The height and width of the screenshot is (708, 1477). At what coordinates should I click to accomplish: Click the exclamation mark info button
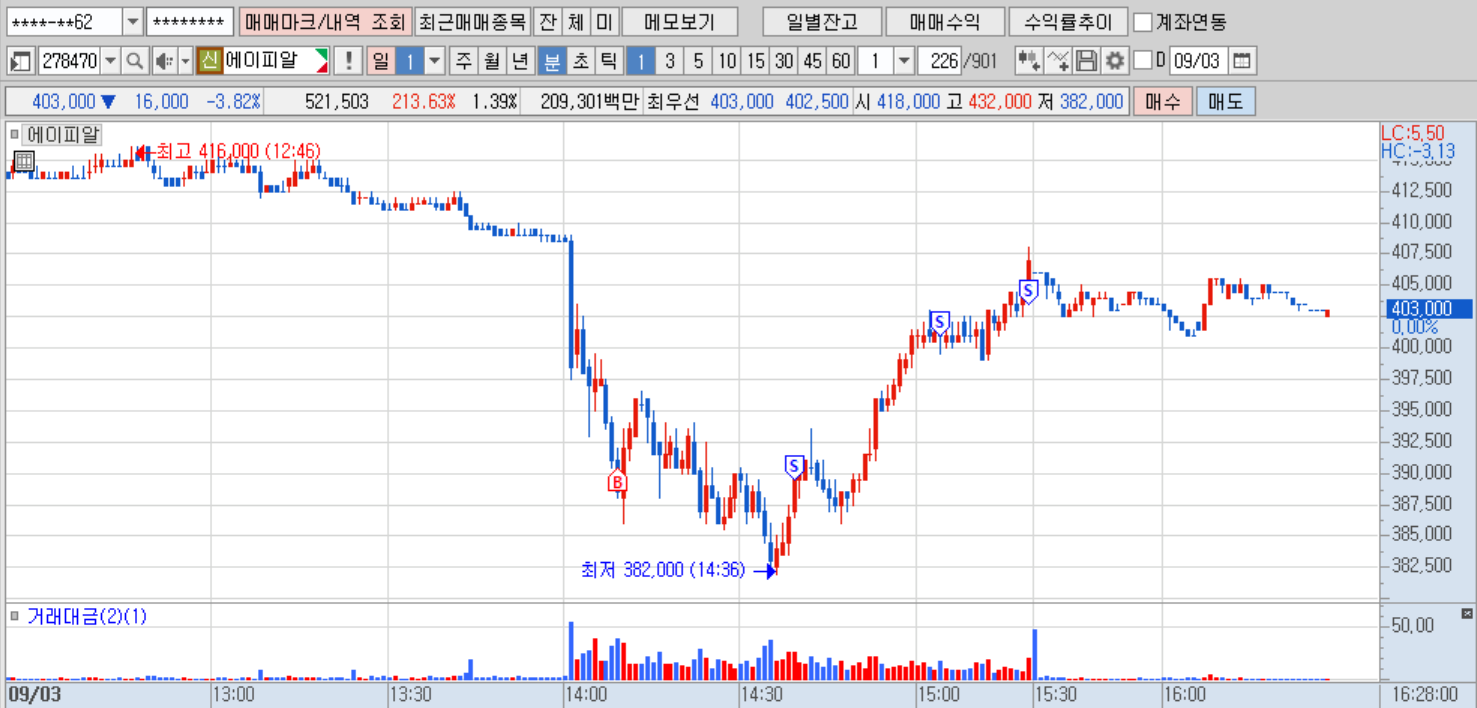(347, 61)
